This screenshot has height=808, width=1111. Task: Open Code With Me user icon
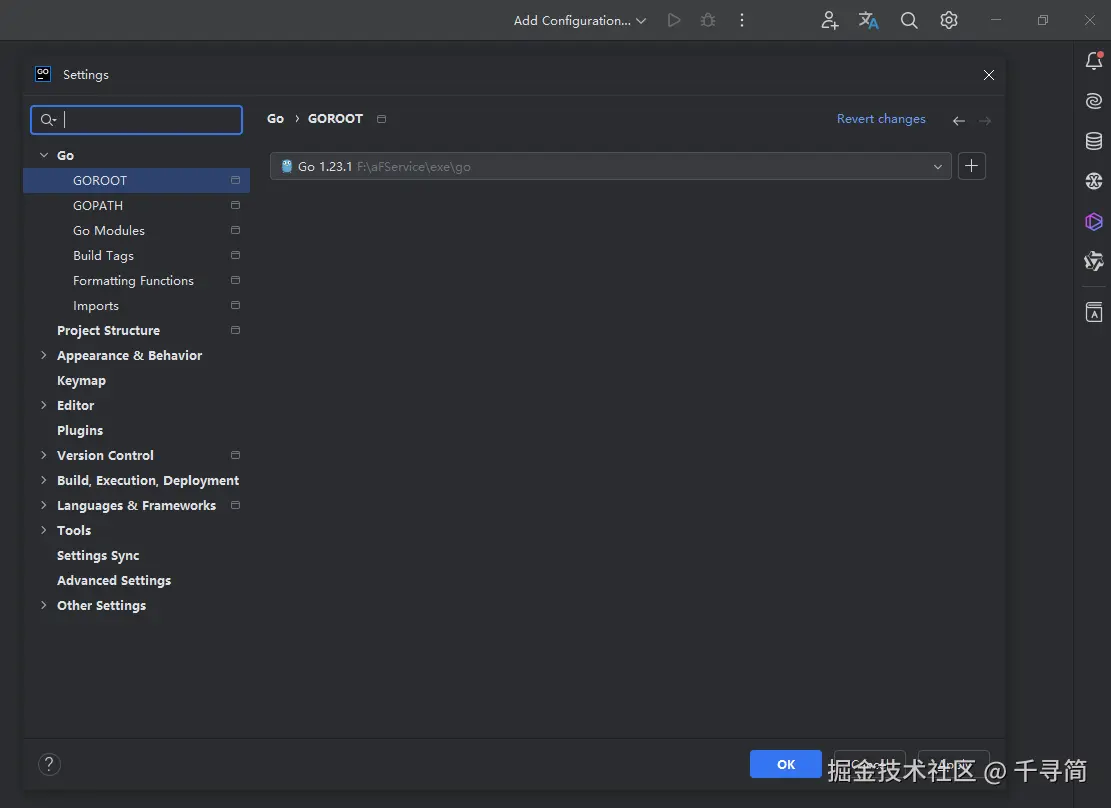(x=830, y=21)
